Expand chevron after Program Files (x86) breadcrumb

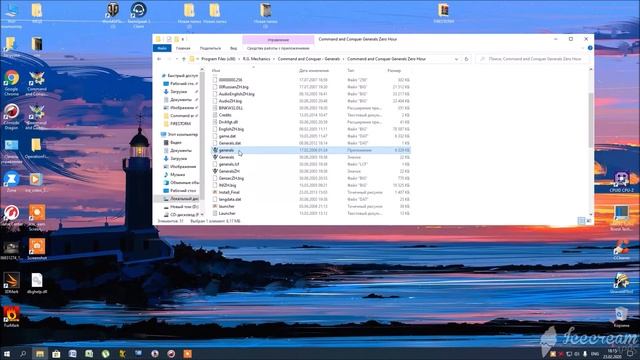(x=239, y=59)
